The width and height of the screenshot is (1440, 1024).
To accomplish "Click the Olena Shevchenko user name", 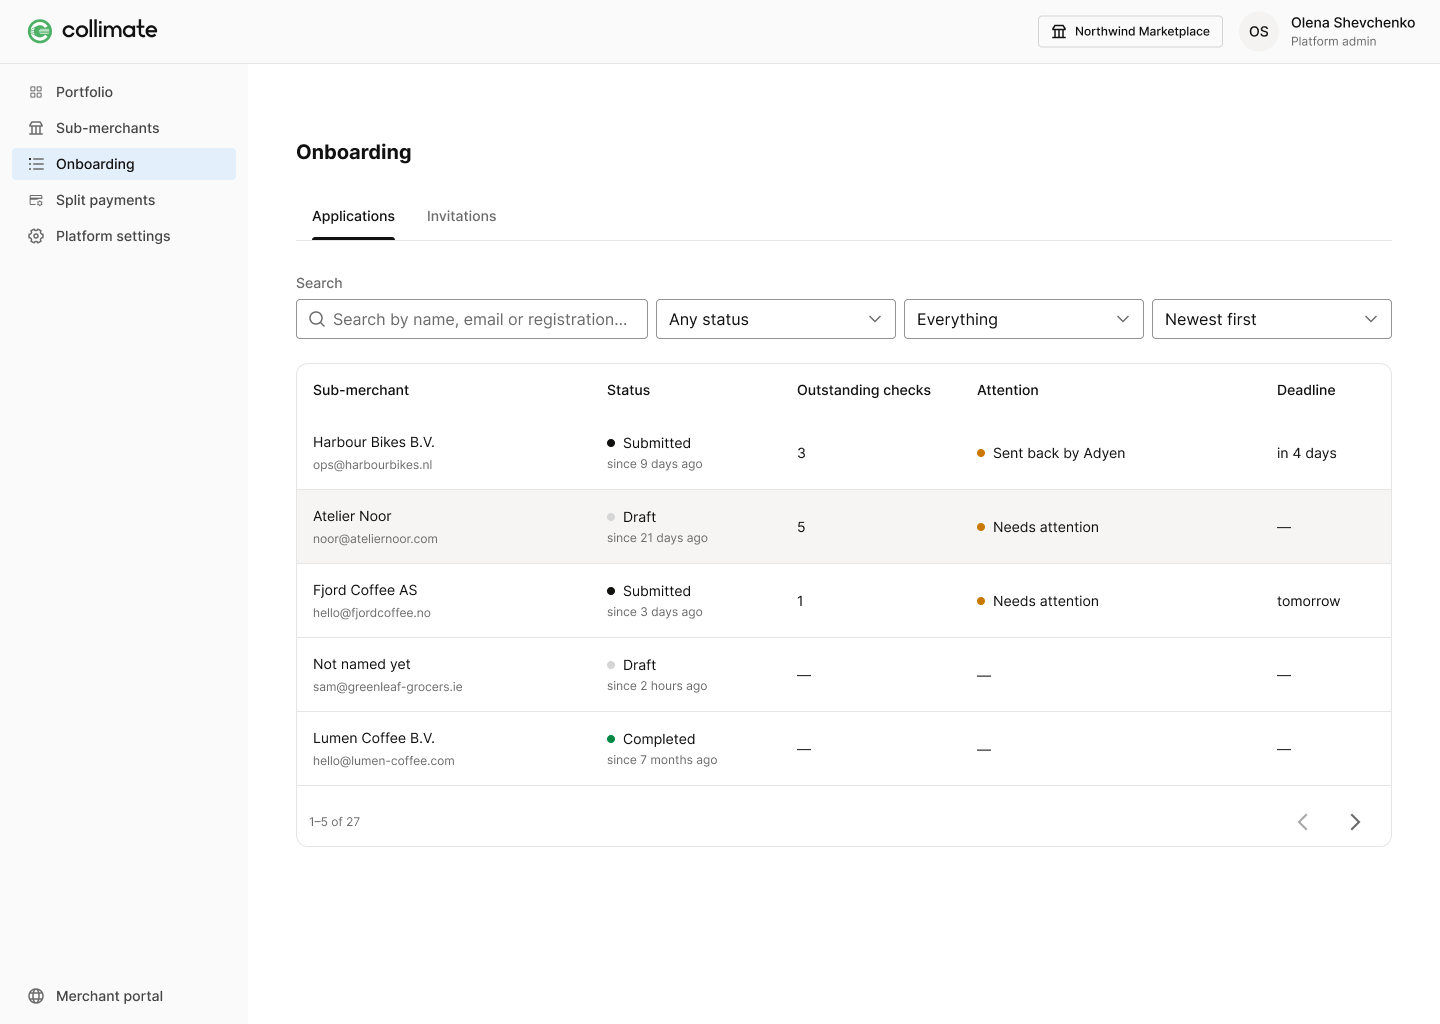I will pyautogui.click(x=1353, y=22).
